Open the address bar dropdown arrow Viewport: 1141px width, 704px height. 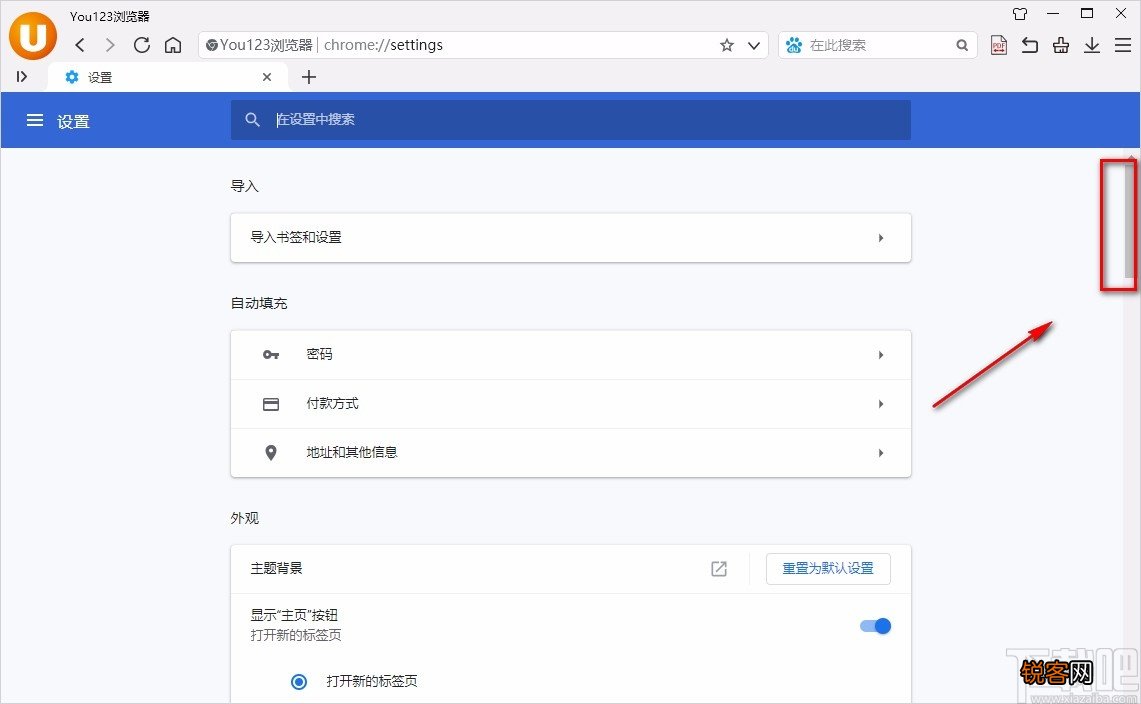click(x=754, y=45)
